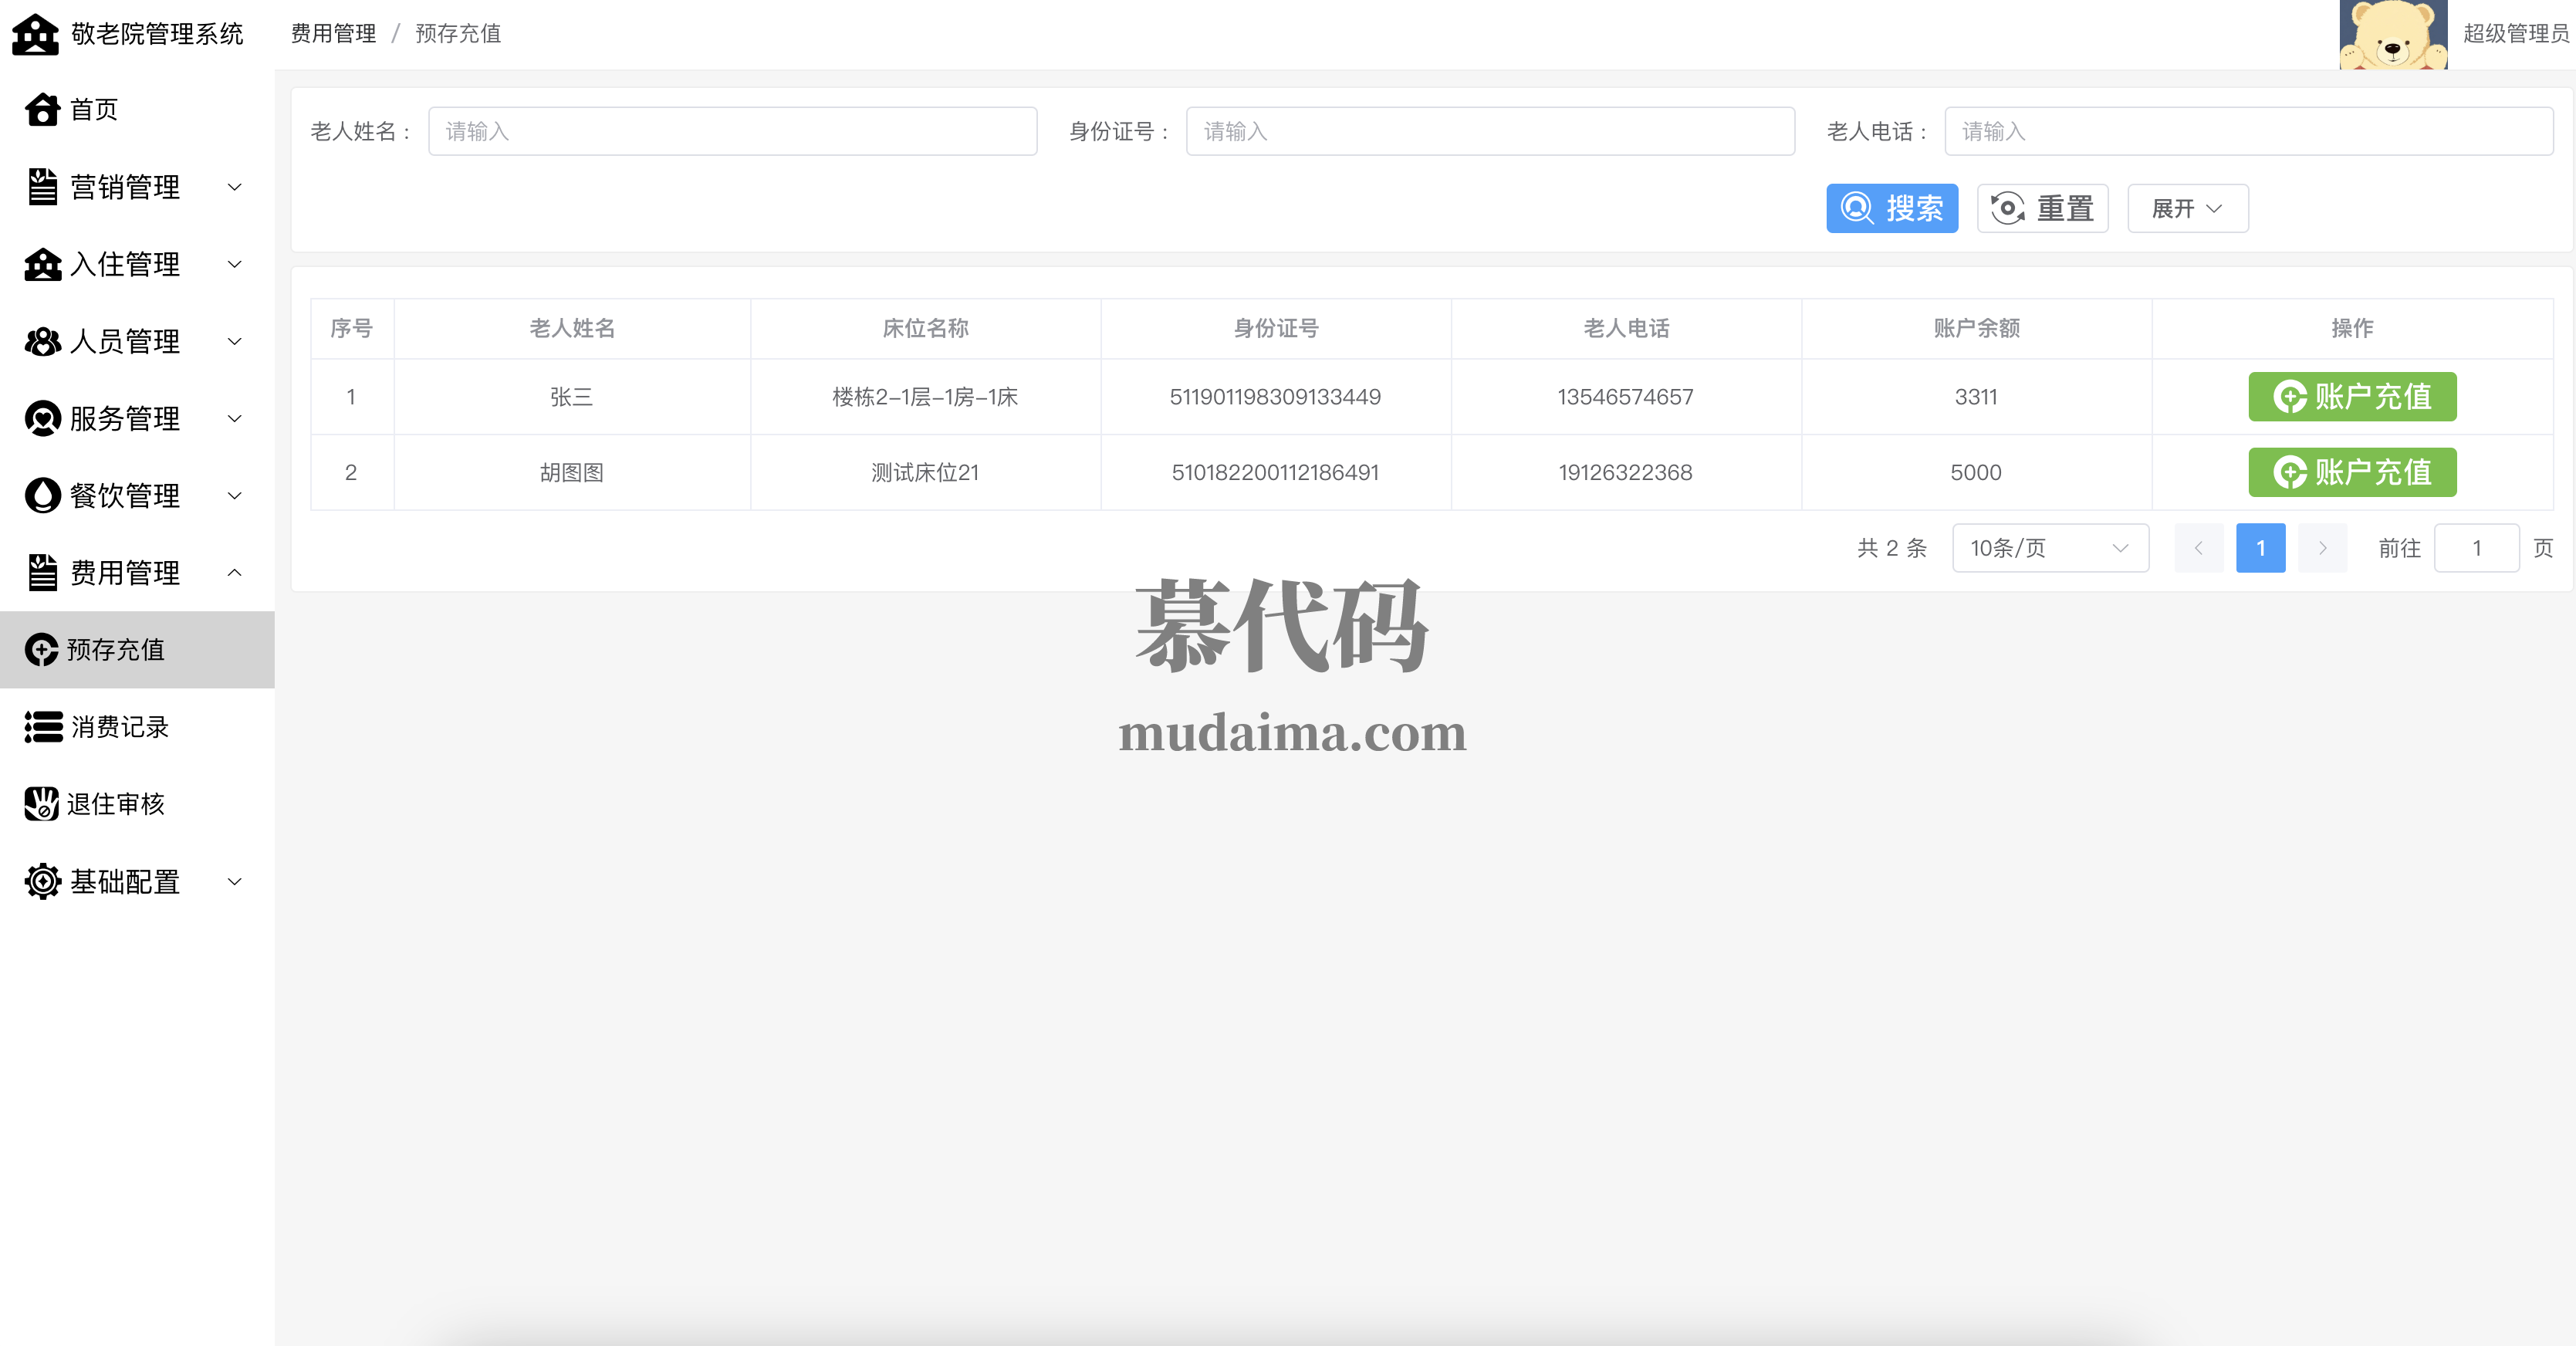This screenshot has width=2576, height=1346.
Task: Collapse the 费用管理 menu chevron
Action: pos(235,572)
